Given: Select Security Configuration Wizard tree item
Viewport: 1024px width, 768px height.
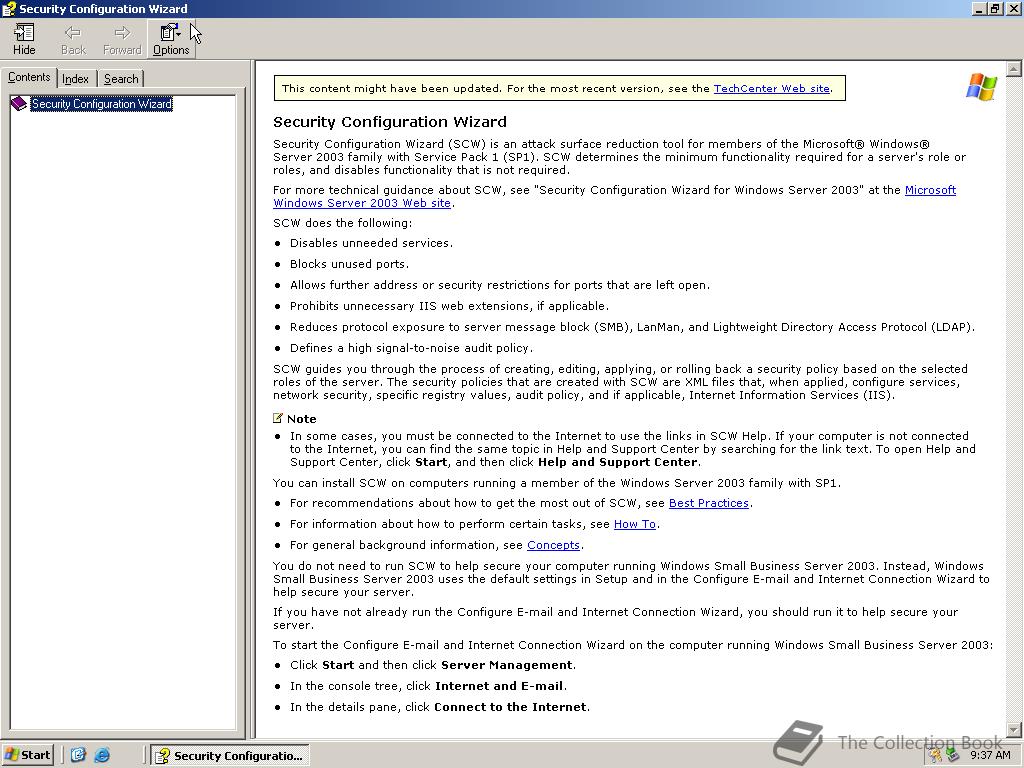Looking at the screenshot, I should (x=102, y=104).
